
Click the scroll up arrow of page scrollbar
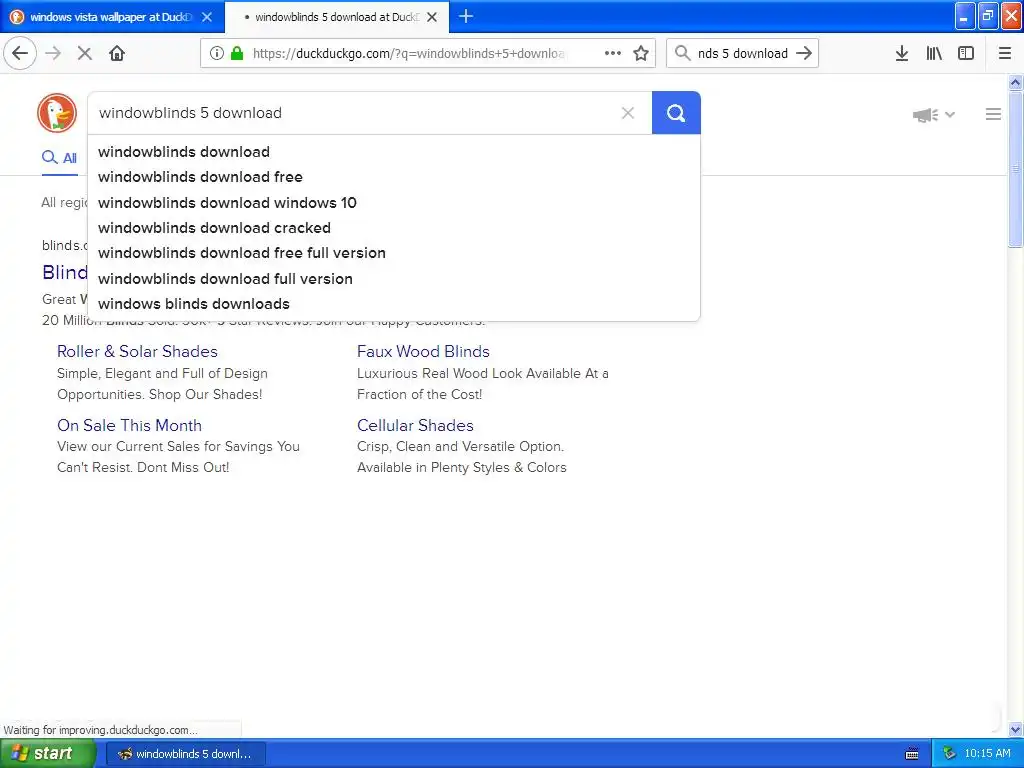click(1015, 83)
